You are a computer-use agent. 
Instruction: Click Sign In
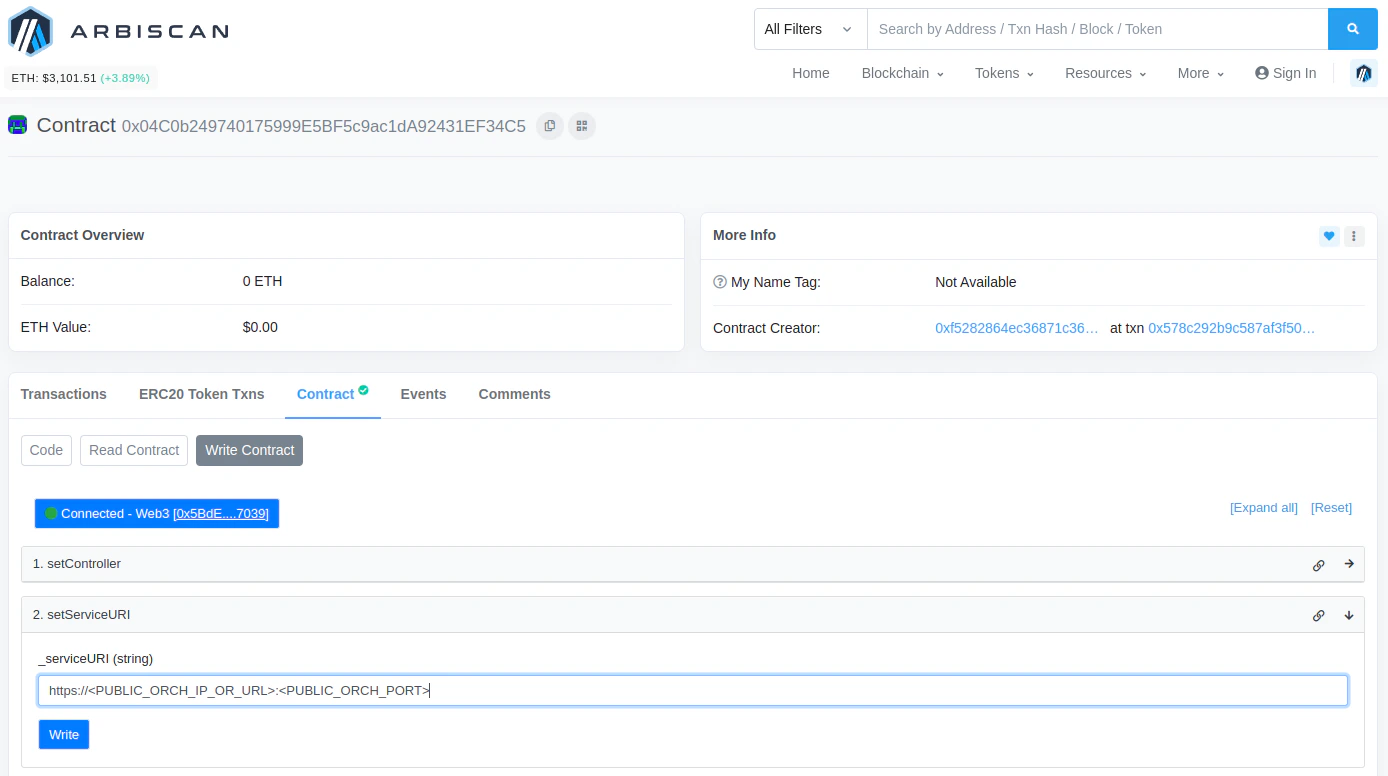(1286, 73)
